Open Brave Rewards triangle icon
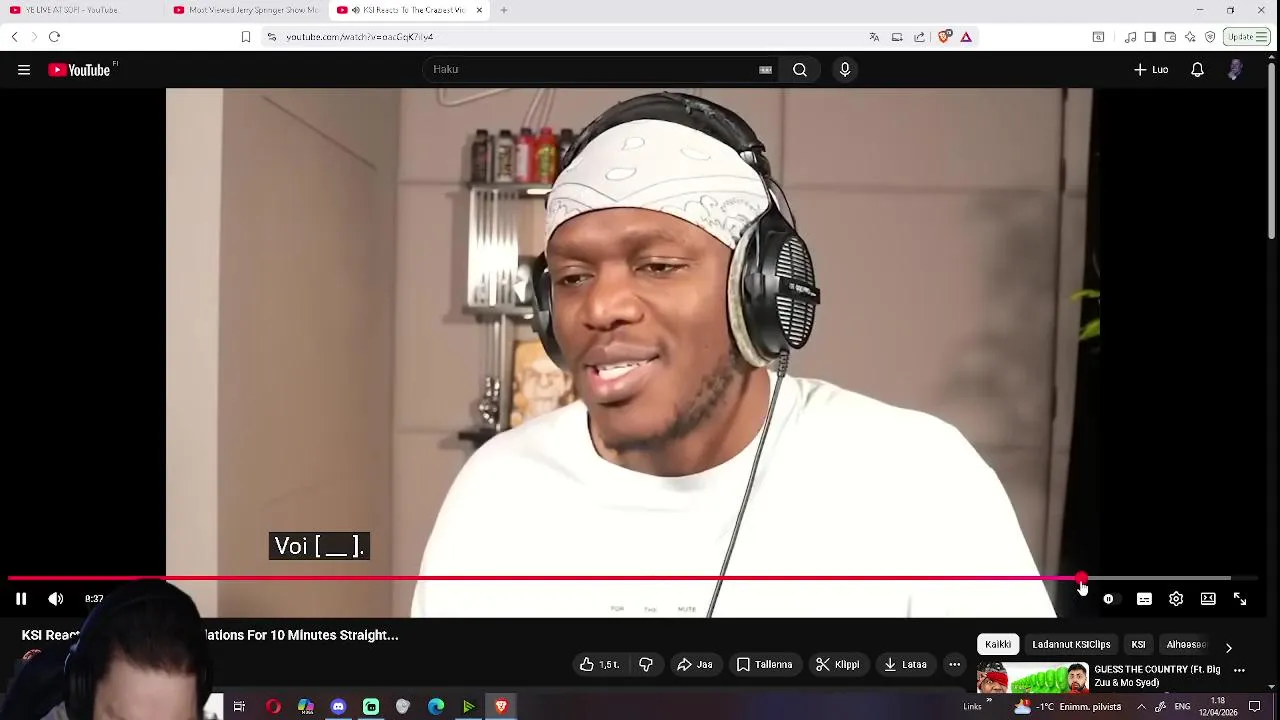The width and height of the screenshot is (1280, 720). tap(966, 37)
